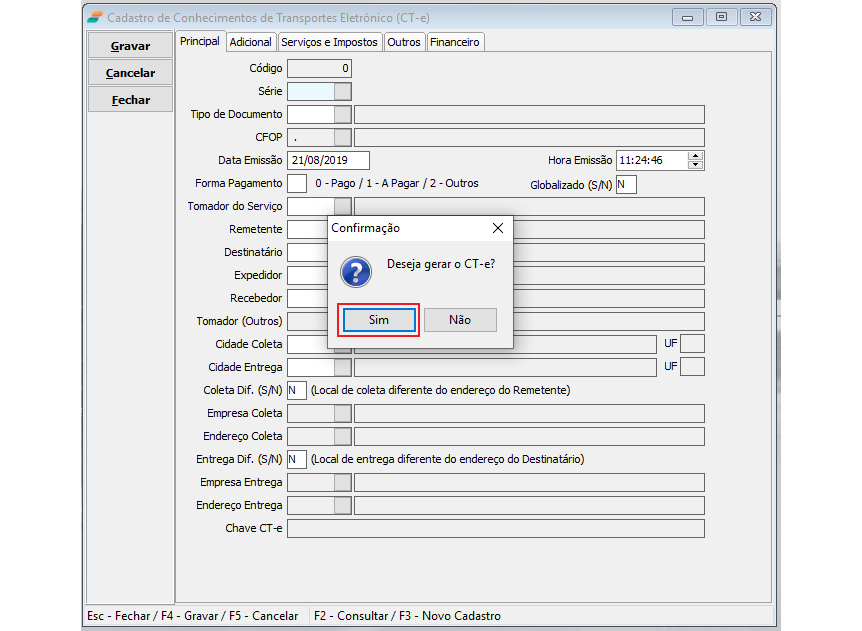Image resolution: width=862 pixels, height=631 pixels.
Task: Open the Tipo de Documento lookup button
Action: point(343,114)
